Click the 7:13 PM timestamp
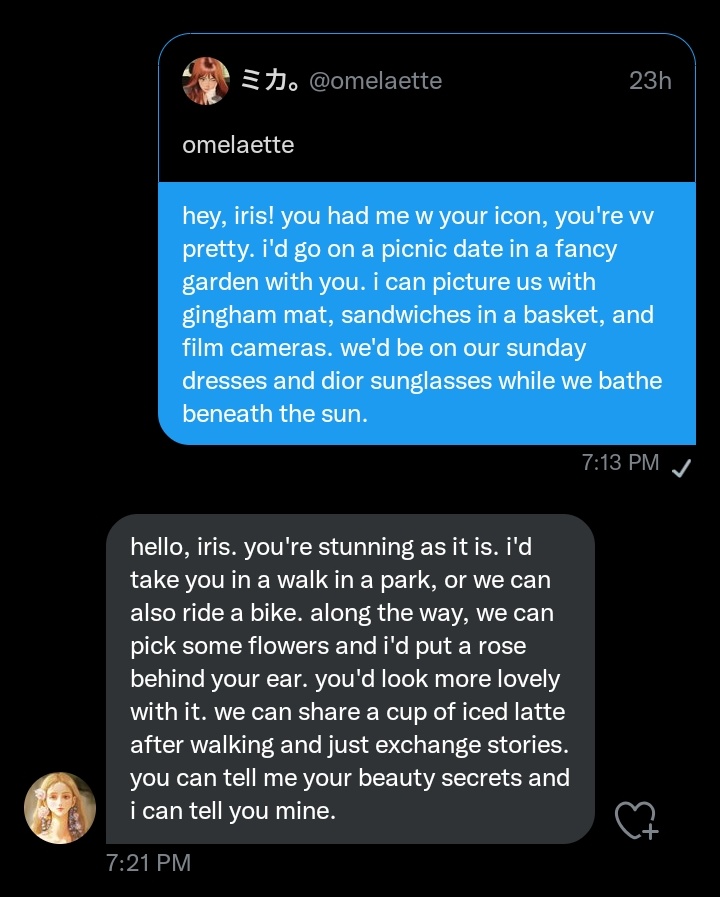The width and height of the screenshot is (720, 897). (620, 462)
